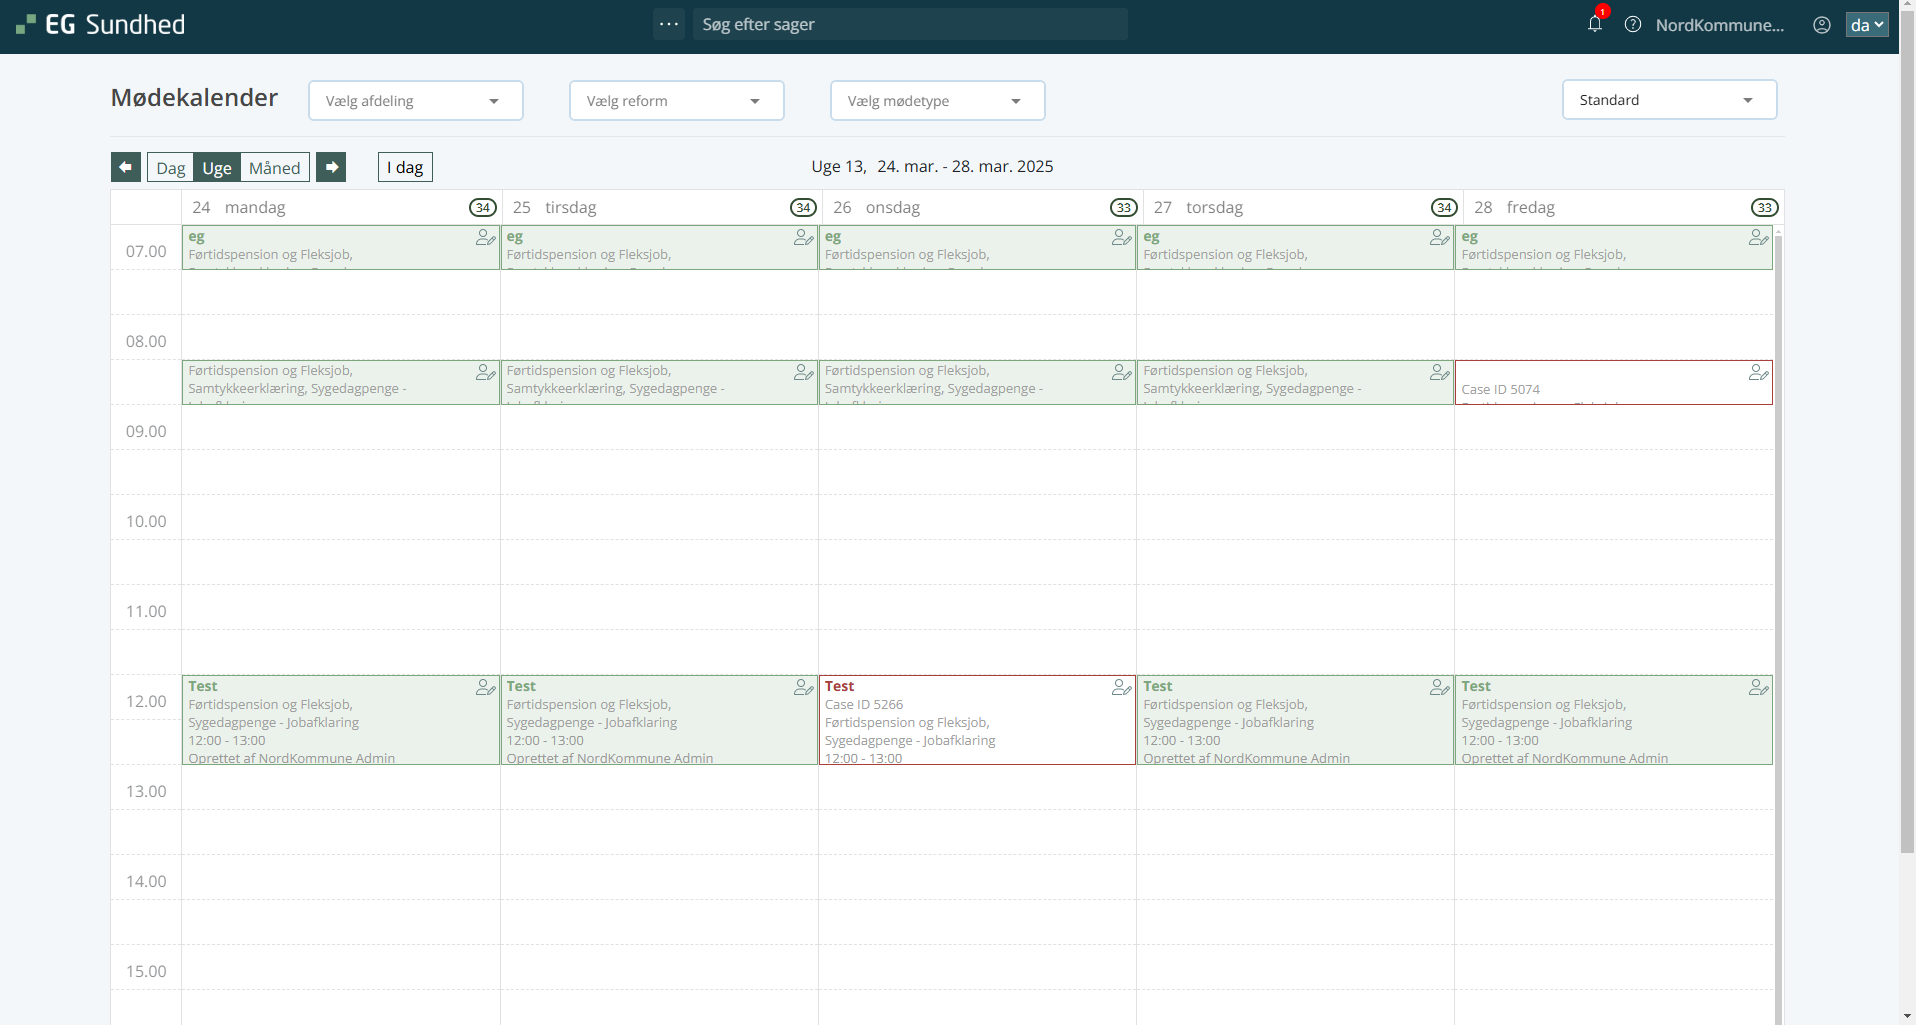Viewport: 1916px width, 1025px height.
Task: Open the user profile icon
Action: [x=1822, y=25]
